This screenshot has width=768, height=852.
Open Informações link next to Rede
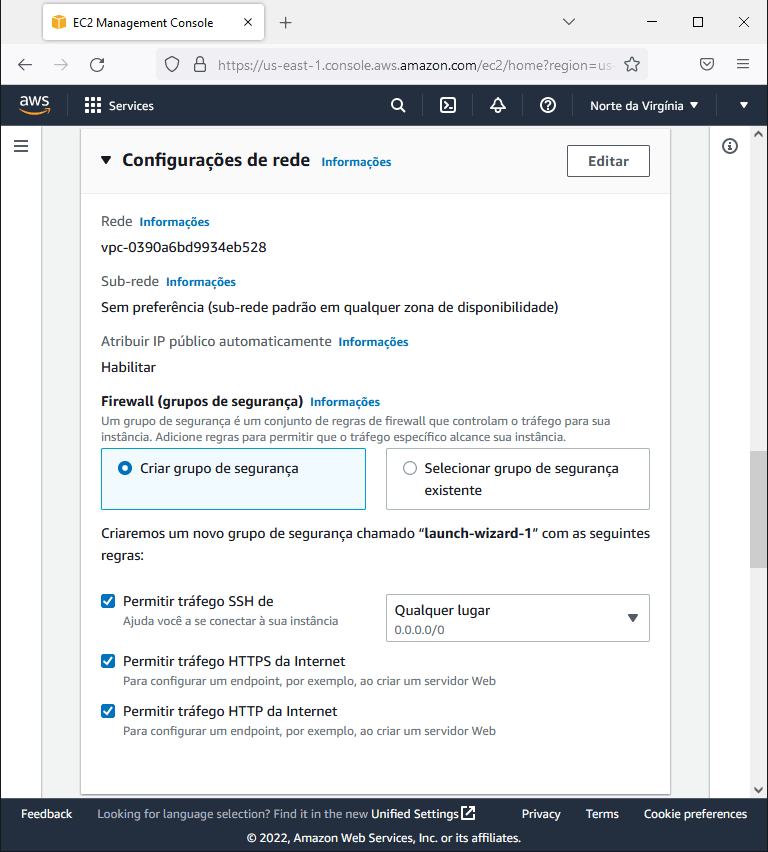pyautogui.click(x=174, y=222)
